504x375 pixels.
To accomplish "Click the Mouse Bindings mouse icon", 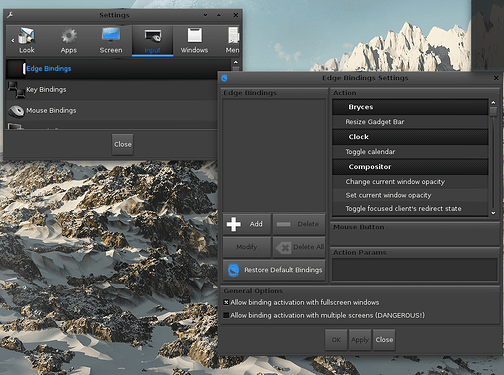I will pyautogui.click(x=16, y=111).
